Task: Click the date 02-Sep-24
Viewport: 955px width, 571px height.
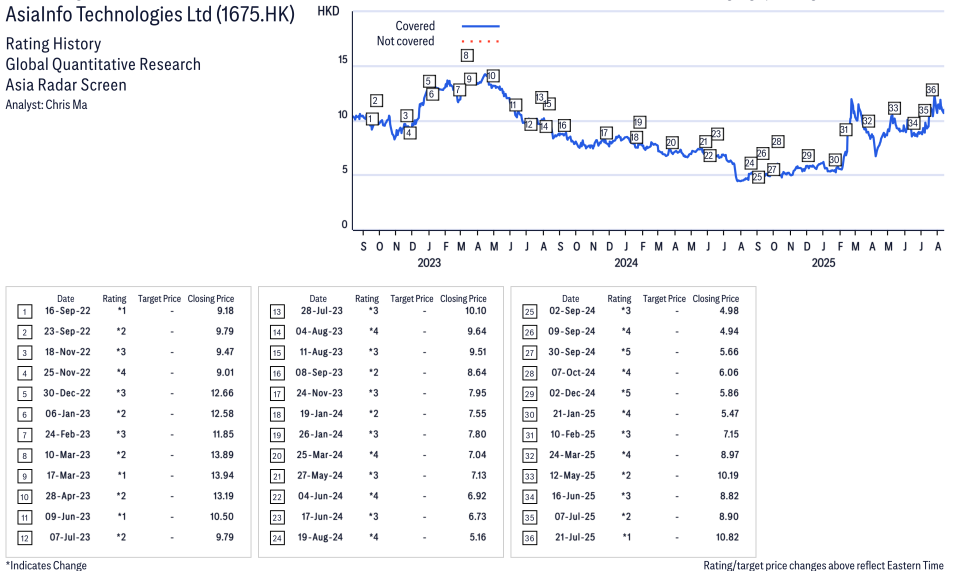Action: (572, 310)
